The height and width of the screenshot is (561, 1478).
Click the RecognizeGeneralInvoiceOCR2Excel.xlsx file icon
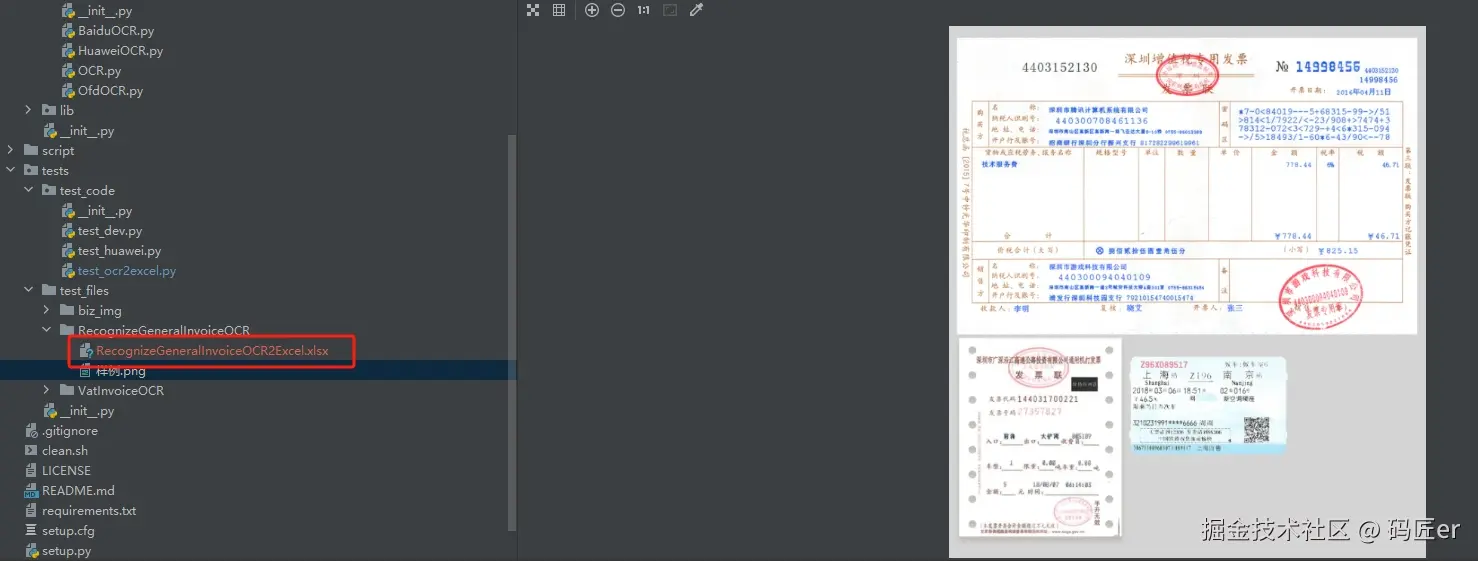(86, 351)
